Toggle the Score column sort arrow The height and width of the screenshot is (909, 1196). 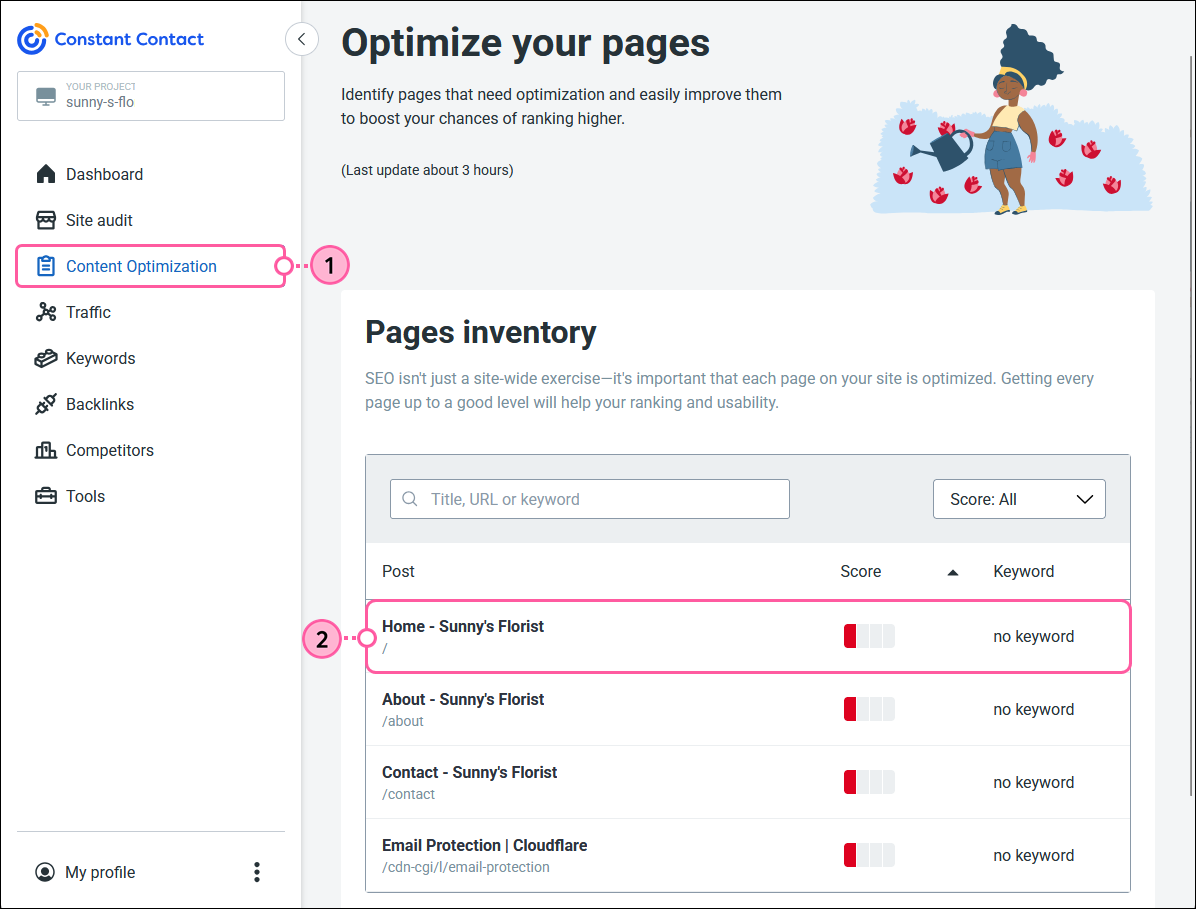953,572
